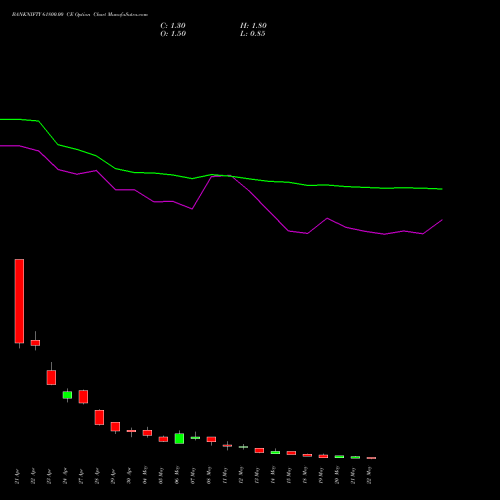Click the '06 May' date label
The width and height of the screenshot is (500, 500).
(x=177, y=476)
